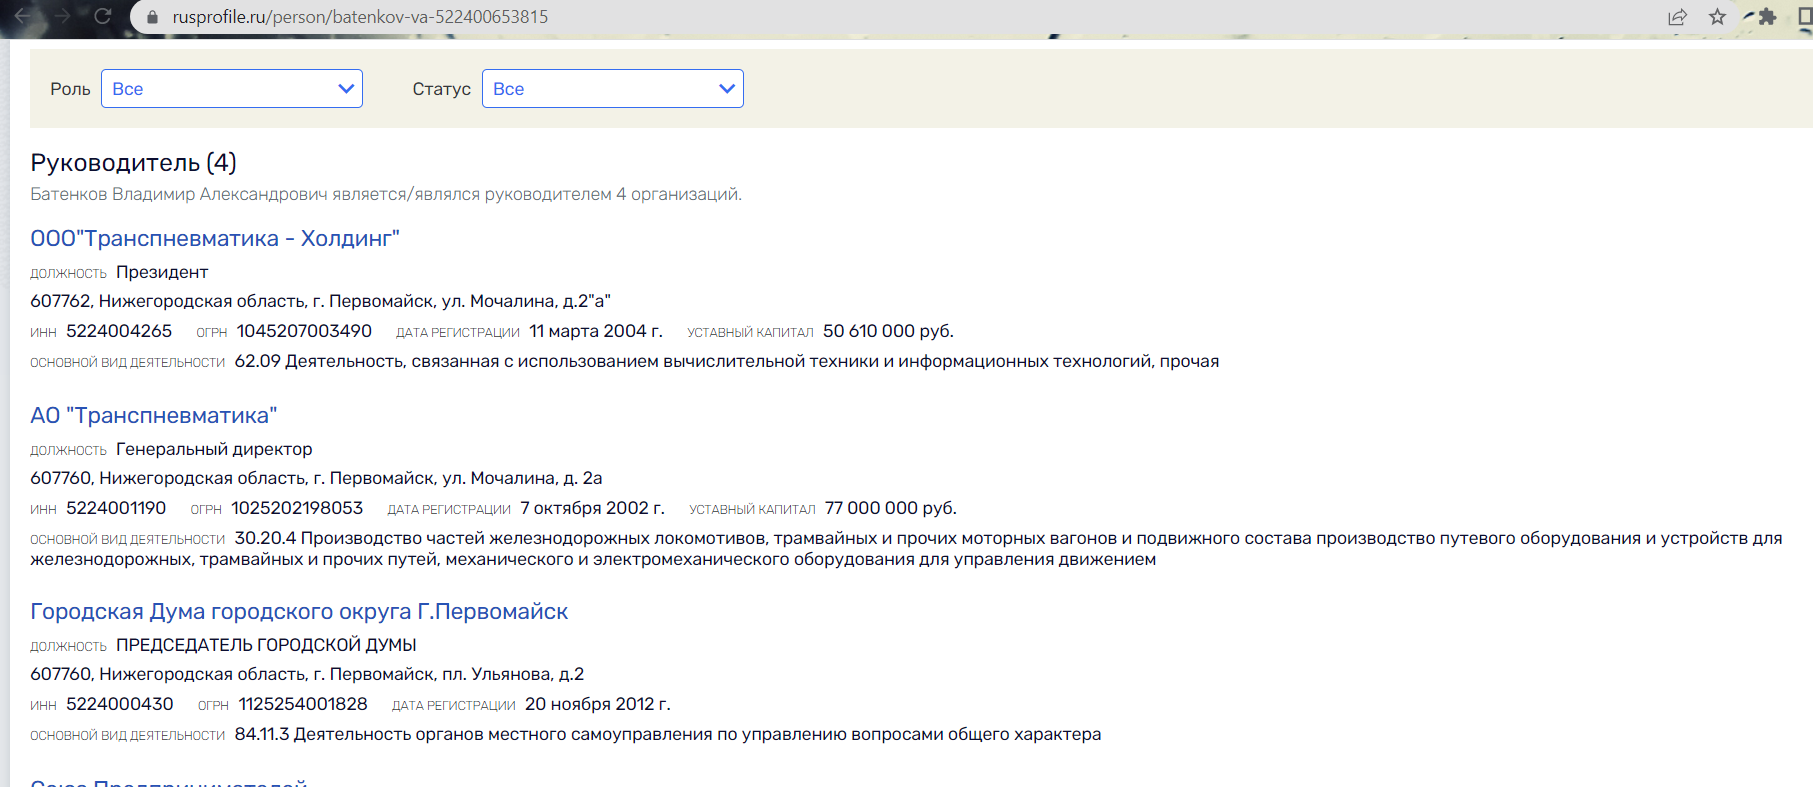Open the АО "Транспневматика" company link
This screenshot has height=787, width=1813.
click(154, 415)
